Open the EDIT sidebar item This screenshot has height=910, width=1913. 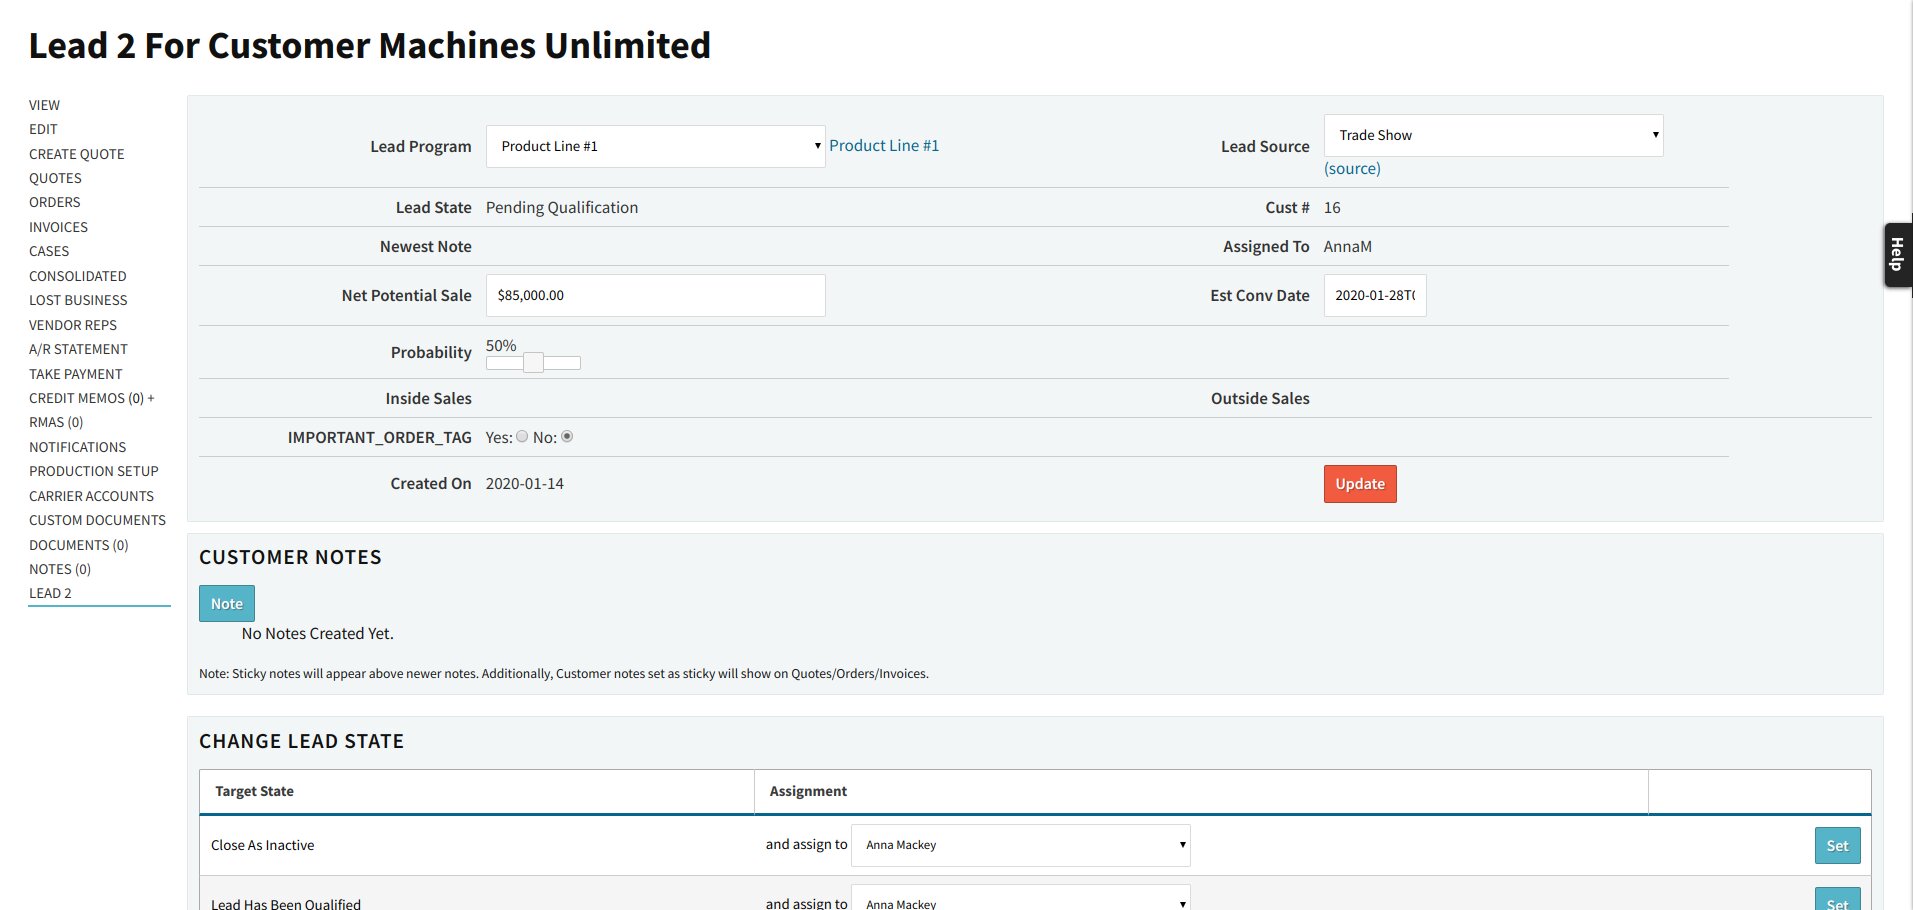click(x=43, y=129)
